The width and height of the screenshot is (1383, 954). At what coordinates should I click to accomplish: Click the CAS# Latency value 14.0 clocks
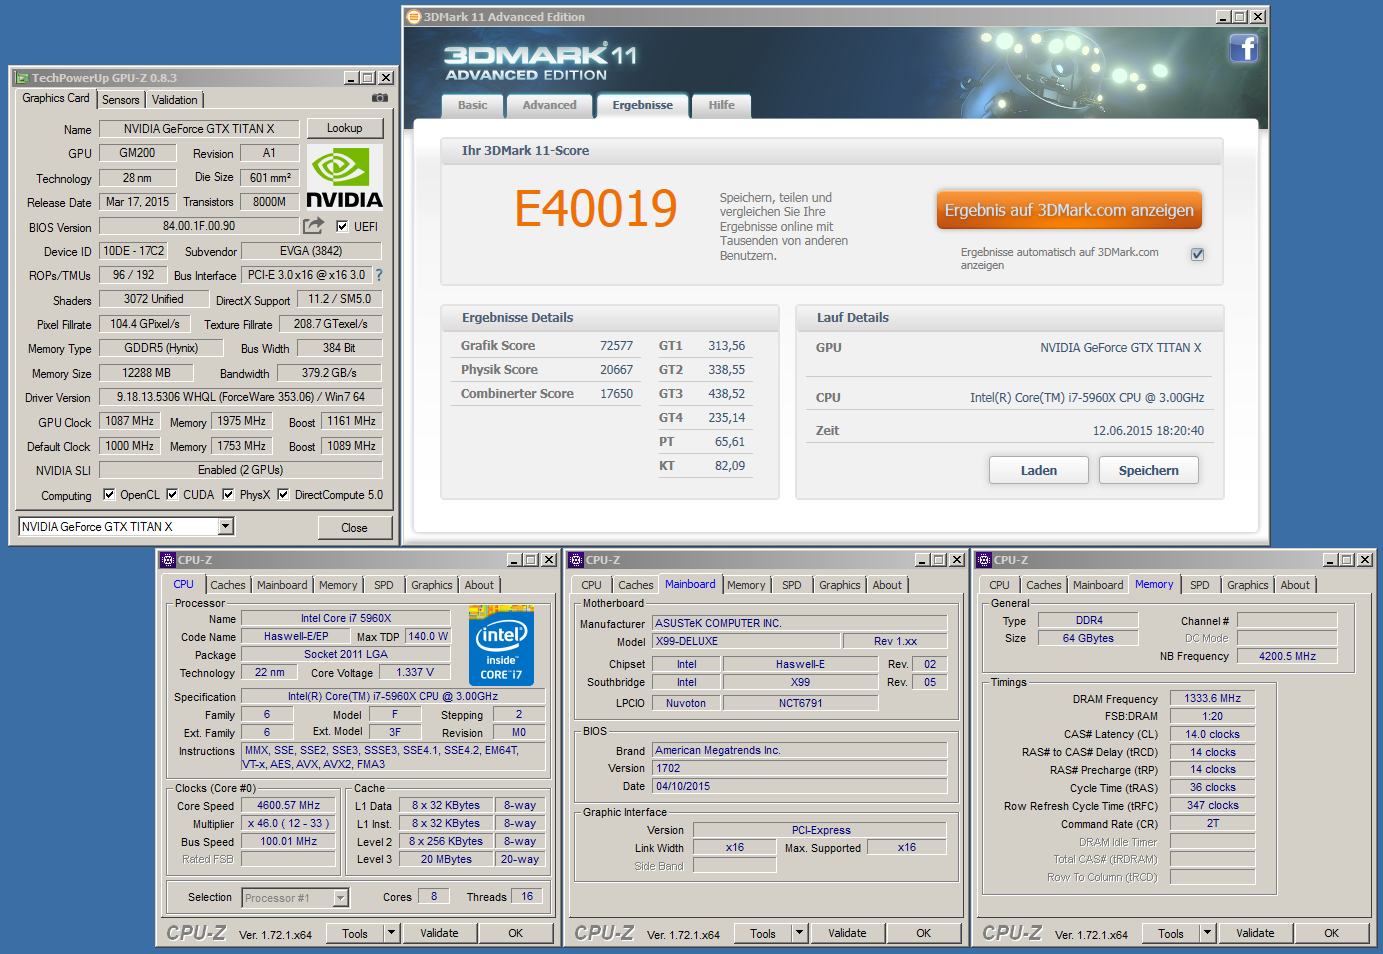pos(1212,734)
